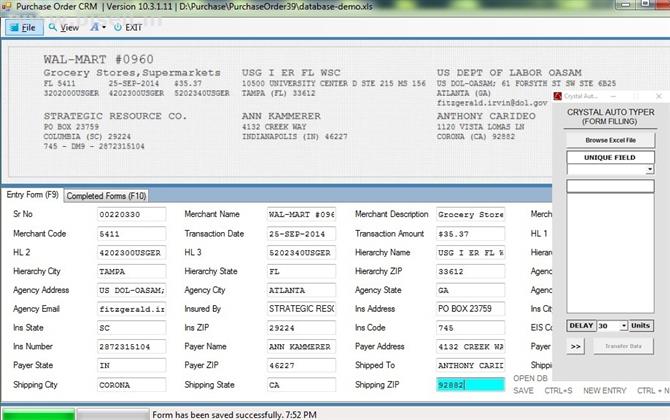Click the Agency City field ATLANTA
Viewport: 670px width, 420px height.
301,290
